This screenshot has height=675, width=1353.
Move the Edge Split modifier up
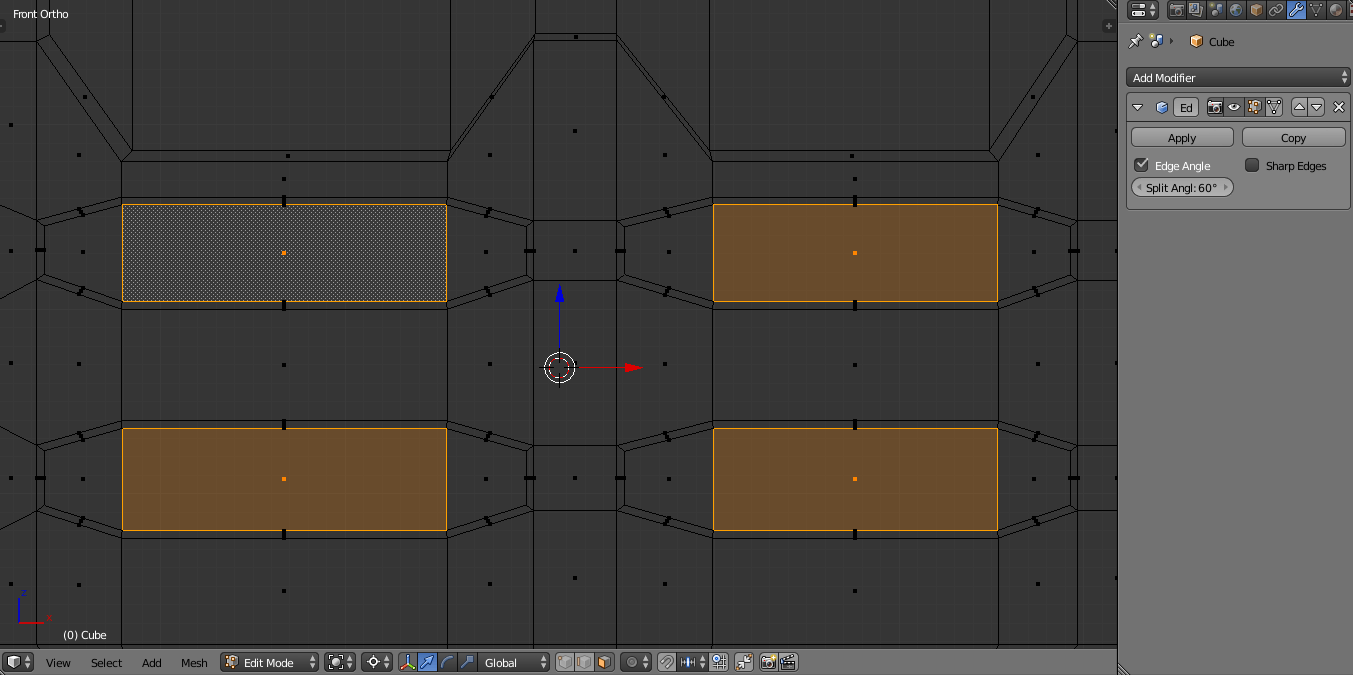tap(1299, 107)
